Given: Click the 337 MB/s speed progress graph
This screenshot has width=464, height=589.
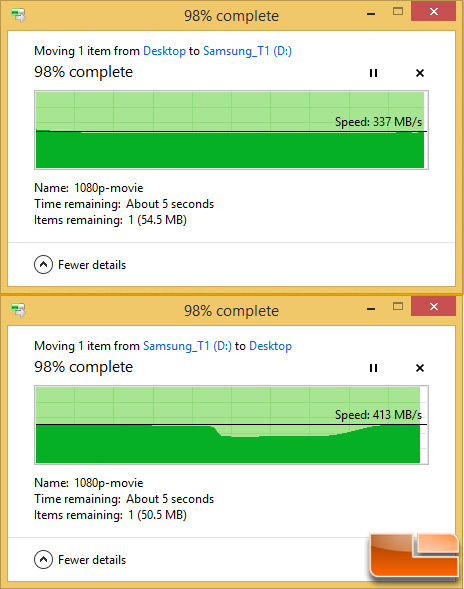Looking at the screenshot, I should pos(231,130).
